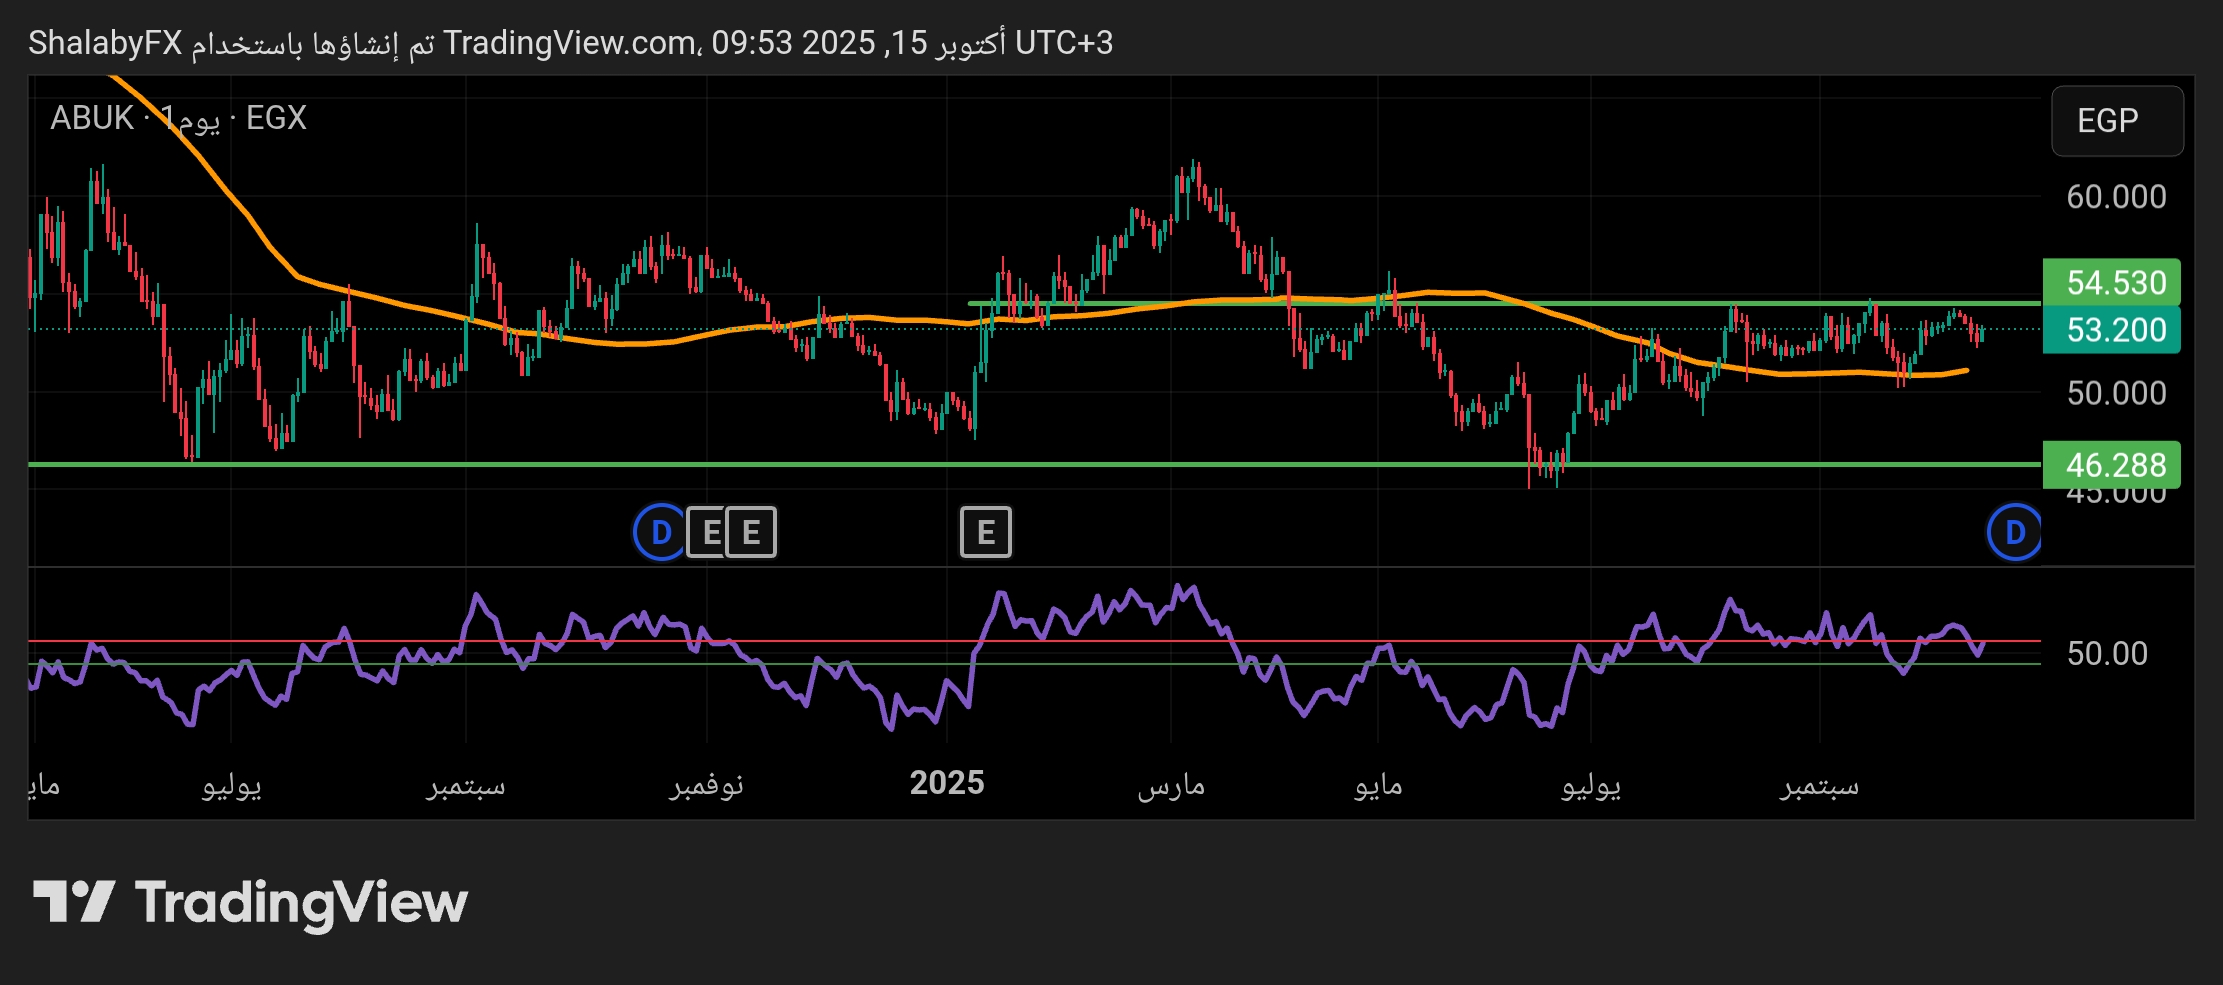Select the 46.288 support price label
The height and width of the screenshot is (985, 2223).
point(2115,465)
